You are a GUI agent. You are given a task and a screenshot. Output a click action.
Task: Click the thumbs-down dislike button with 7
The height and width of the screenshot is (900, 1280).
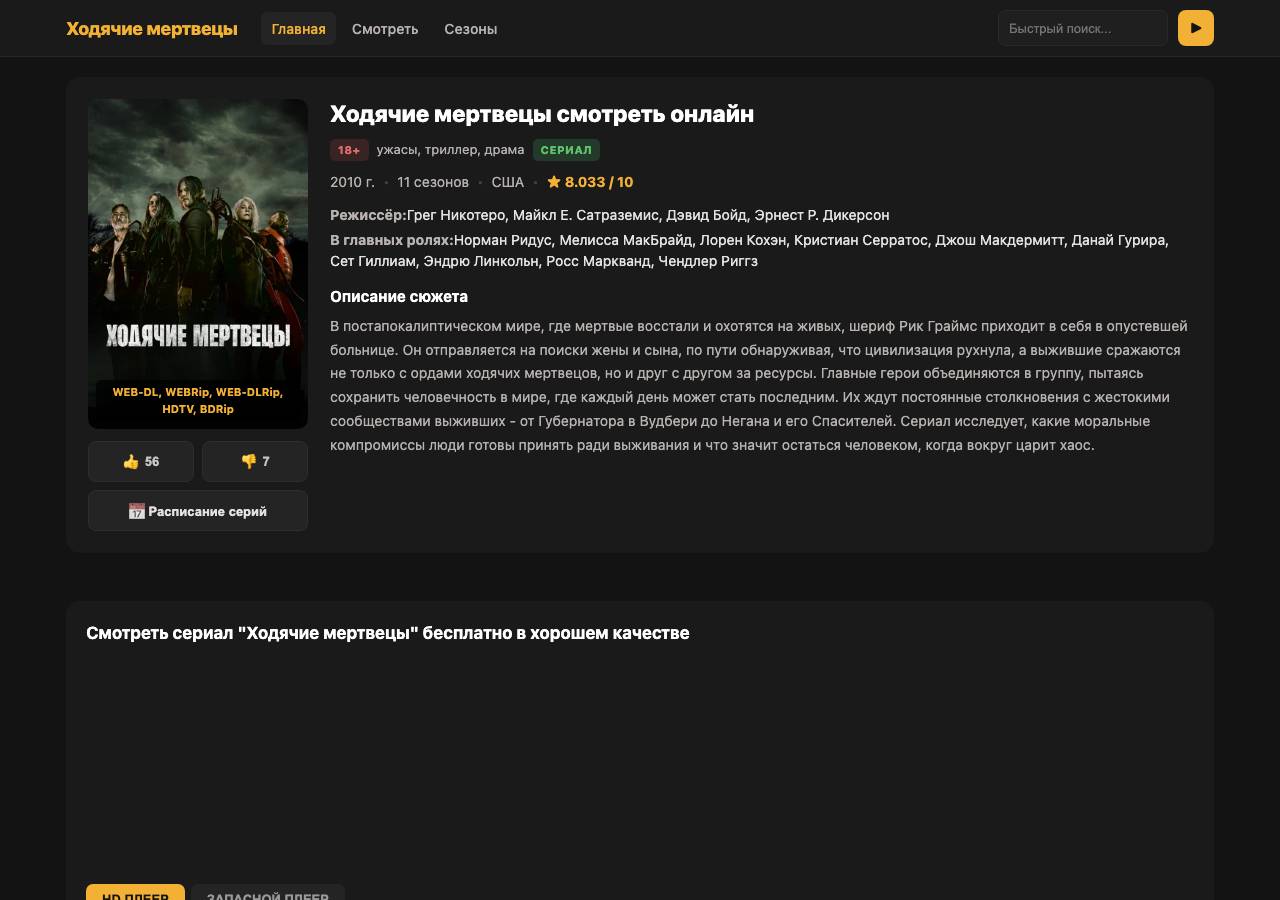pyautogui.click(x=255, y=461)
